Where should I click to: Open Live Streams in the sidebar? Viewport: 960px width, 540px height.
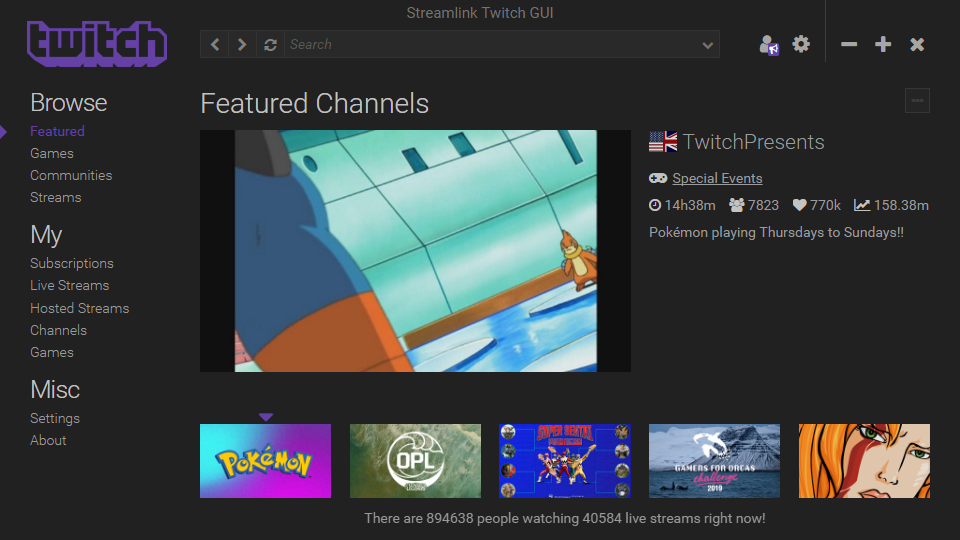[x=70, y=285]
